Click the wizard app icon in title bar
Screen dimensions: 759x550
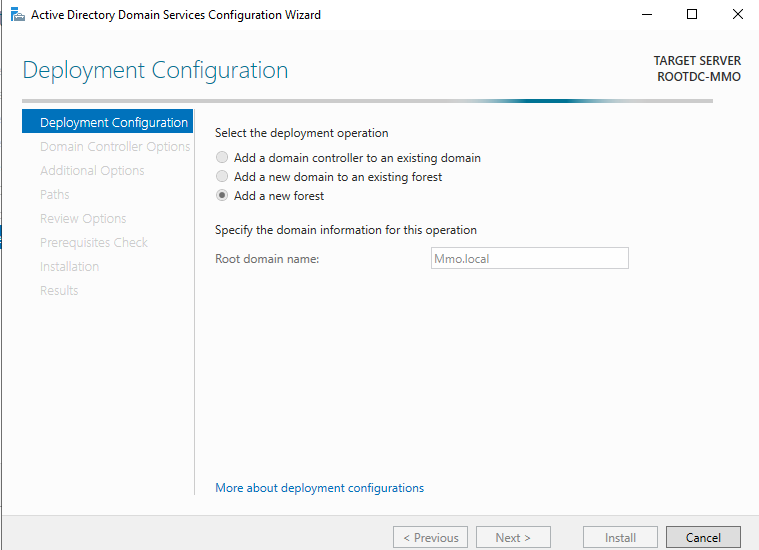pos(17,15)
